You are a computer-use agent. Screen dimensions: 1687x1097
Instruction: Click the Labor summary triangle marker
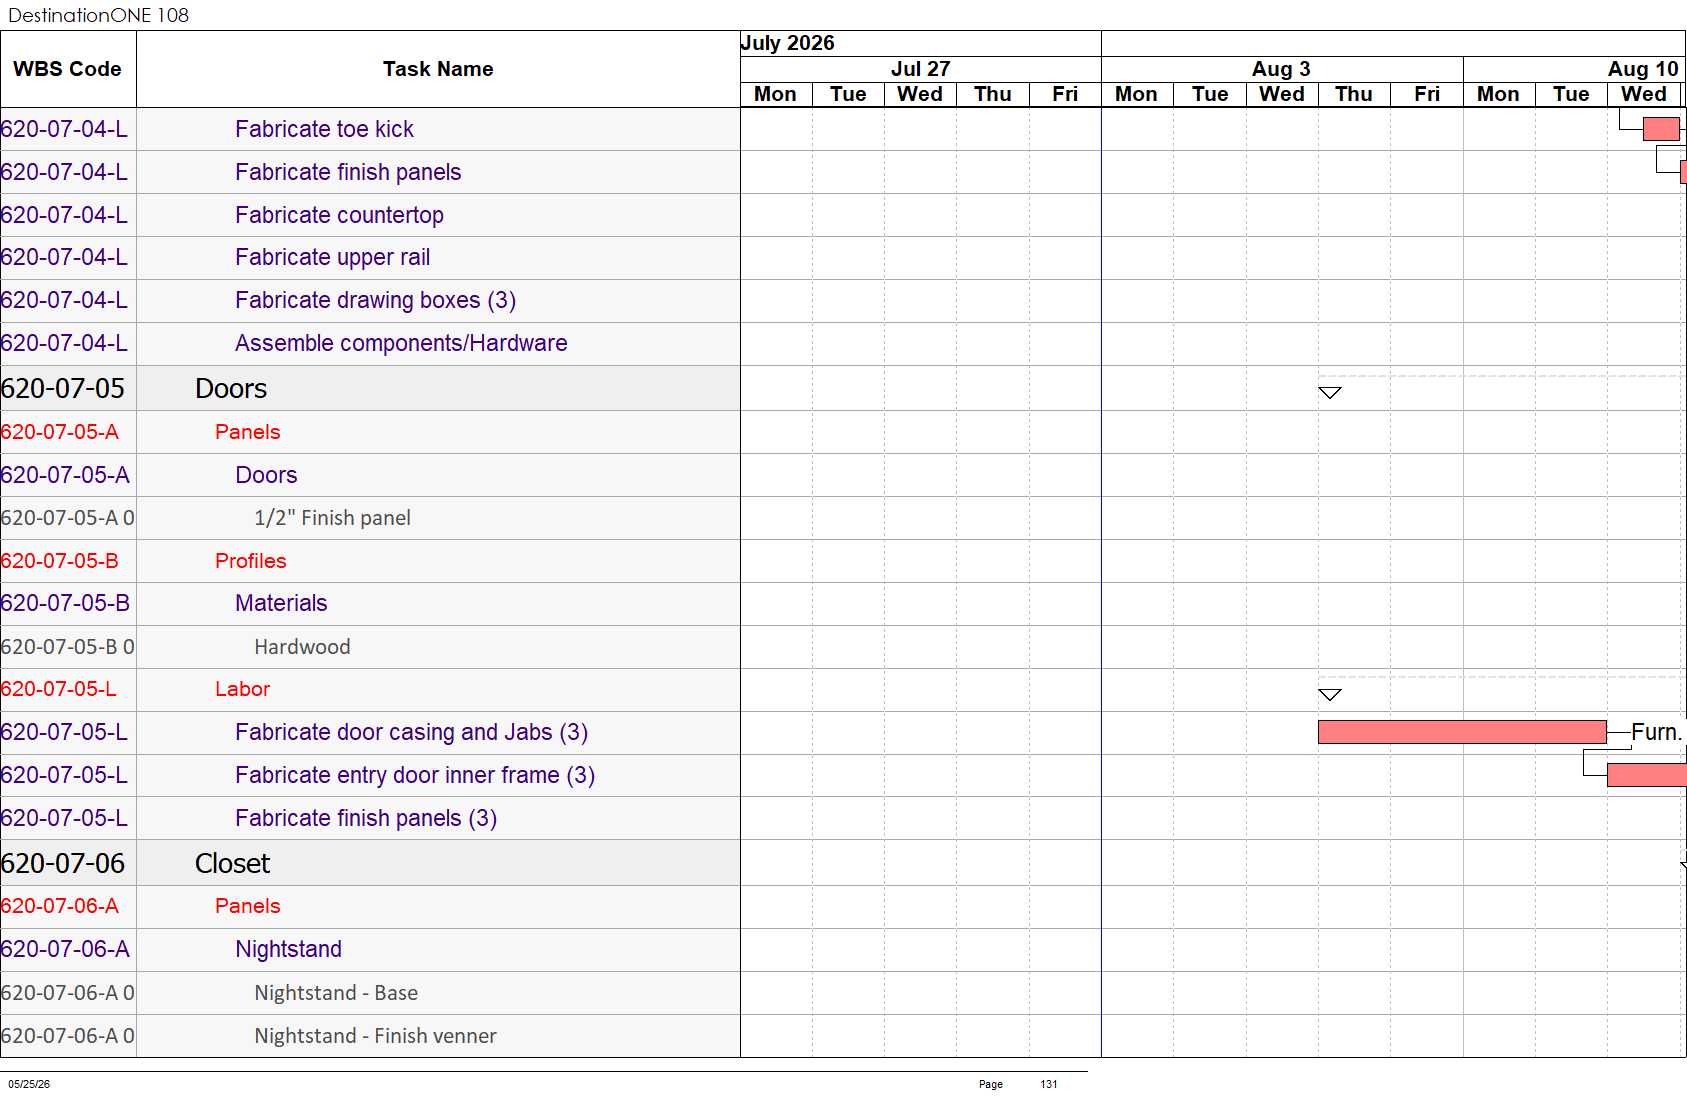point(1329,695)
